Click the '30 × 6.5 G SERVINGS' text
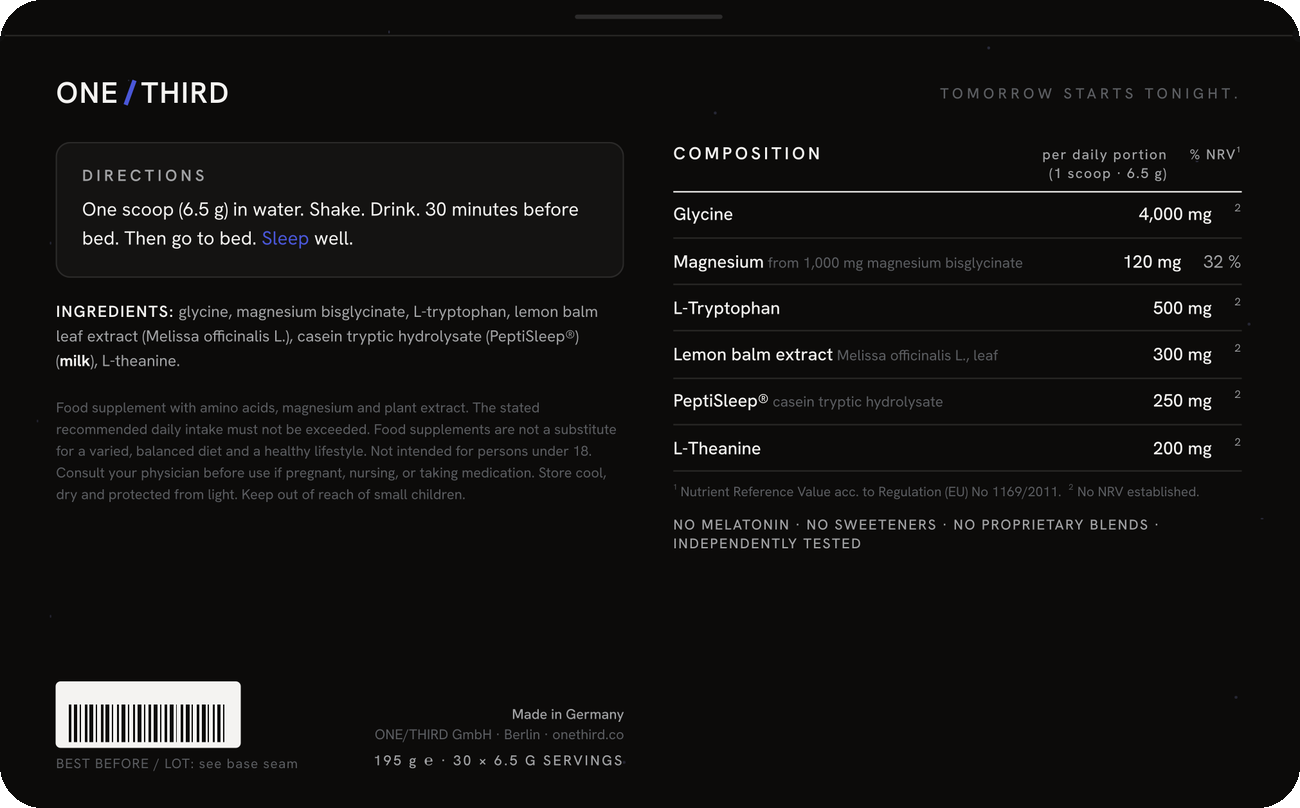Viewport: 1300px width, 808px height. pos(538,761)
